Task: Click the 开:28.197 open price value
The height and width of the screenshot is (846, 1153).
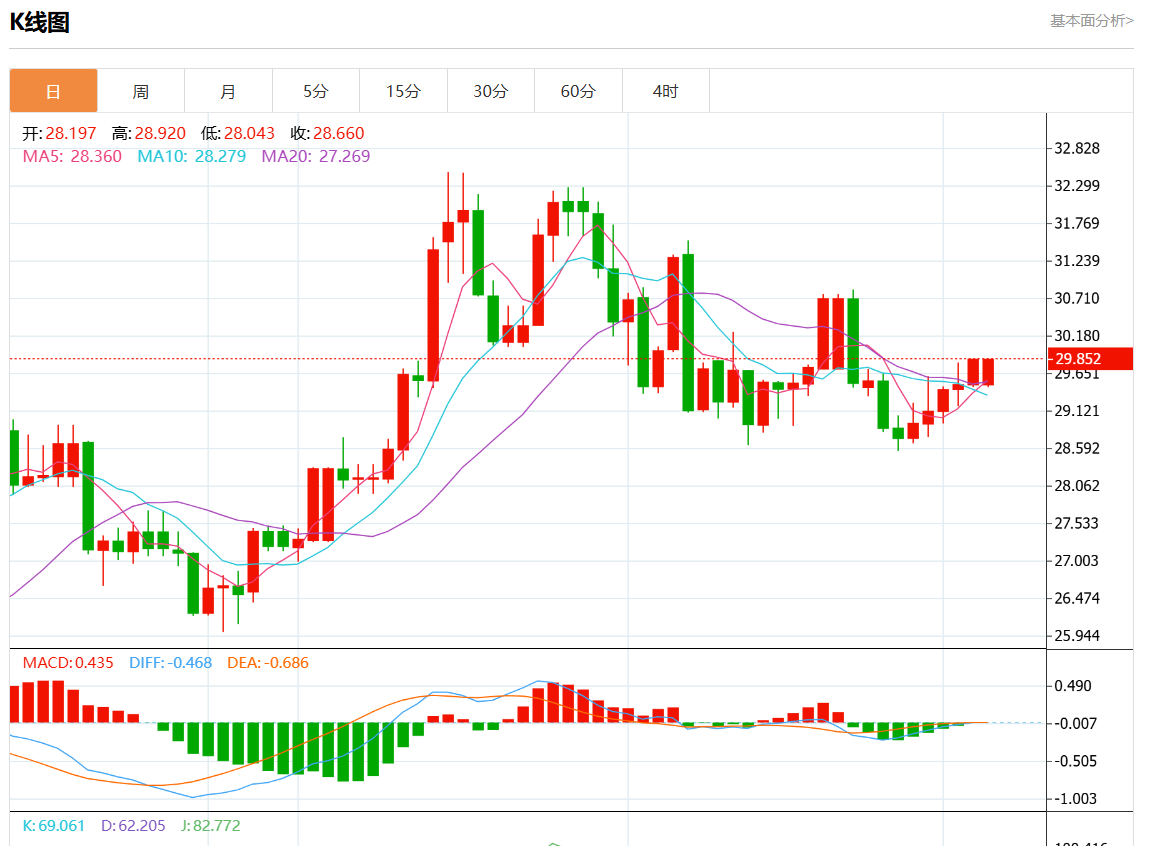Action: tap(60, 133)
